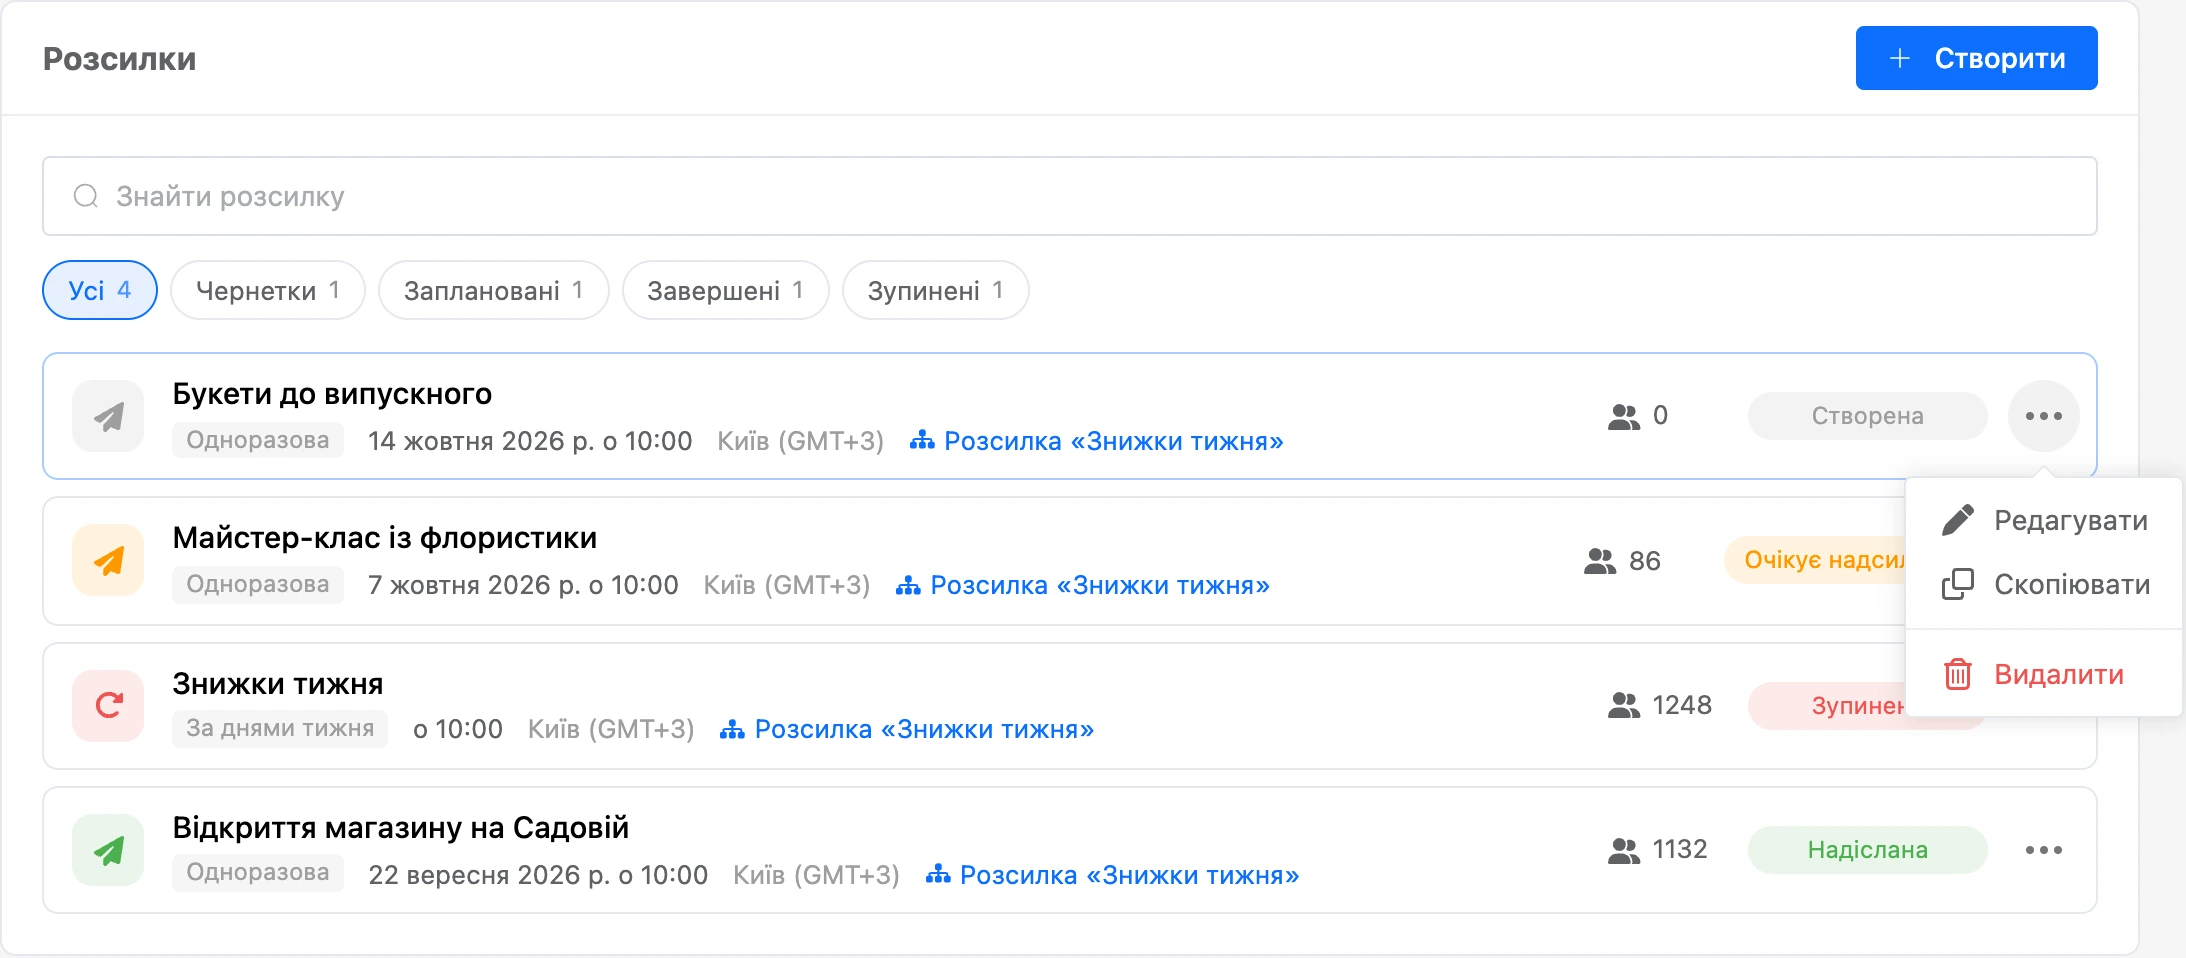The width and height of the screenshot is (2186, 958).
Task: Click the red recurring arrow icon for Знижки тижня
Action: coord(108,705)
